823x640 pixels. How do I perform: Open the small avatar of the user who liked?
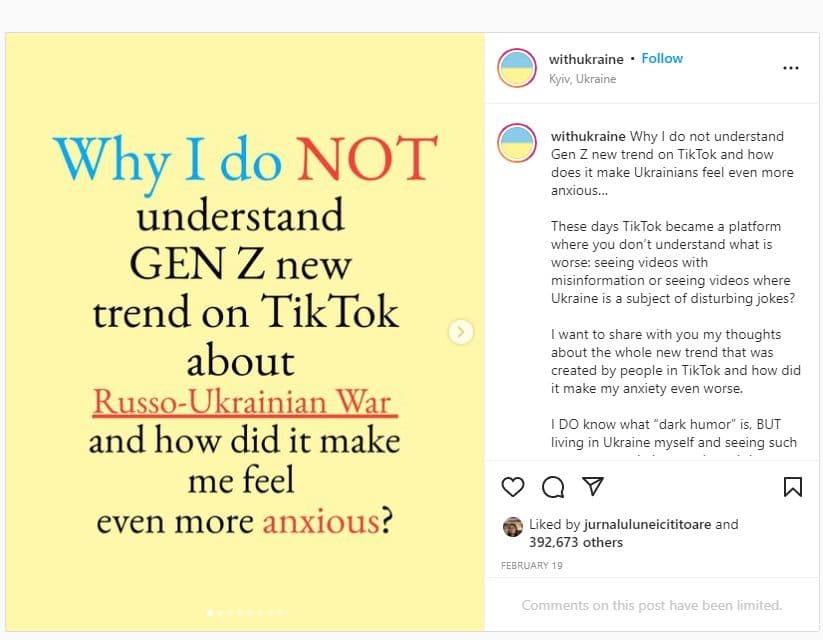[x=512, y=527]
